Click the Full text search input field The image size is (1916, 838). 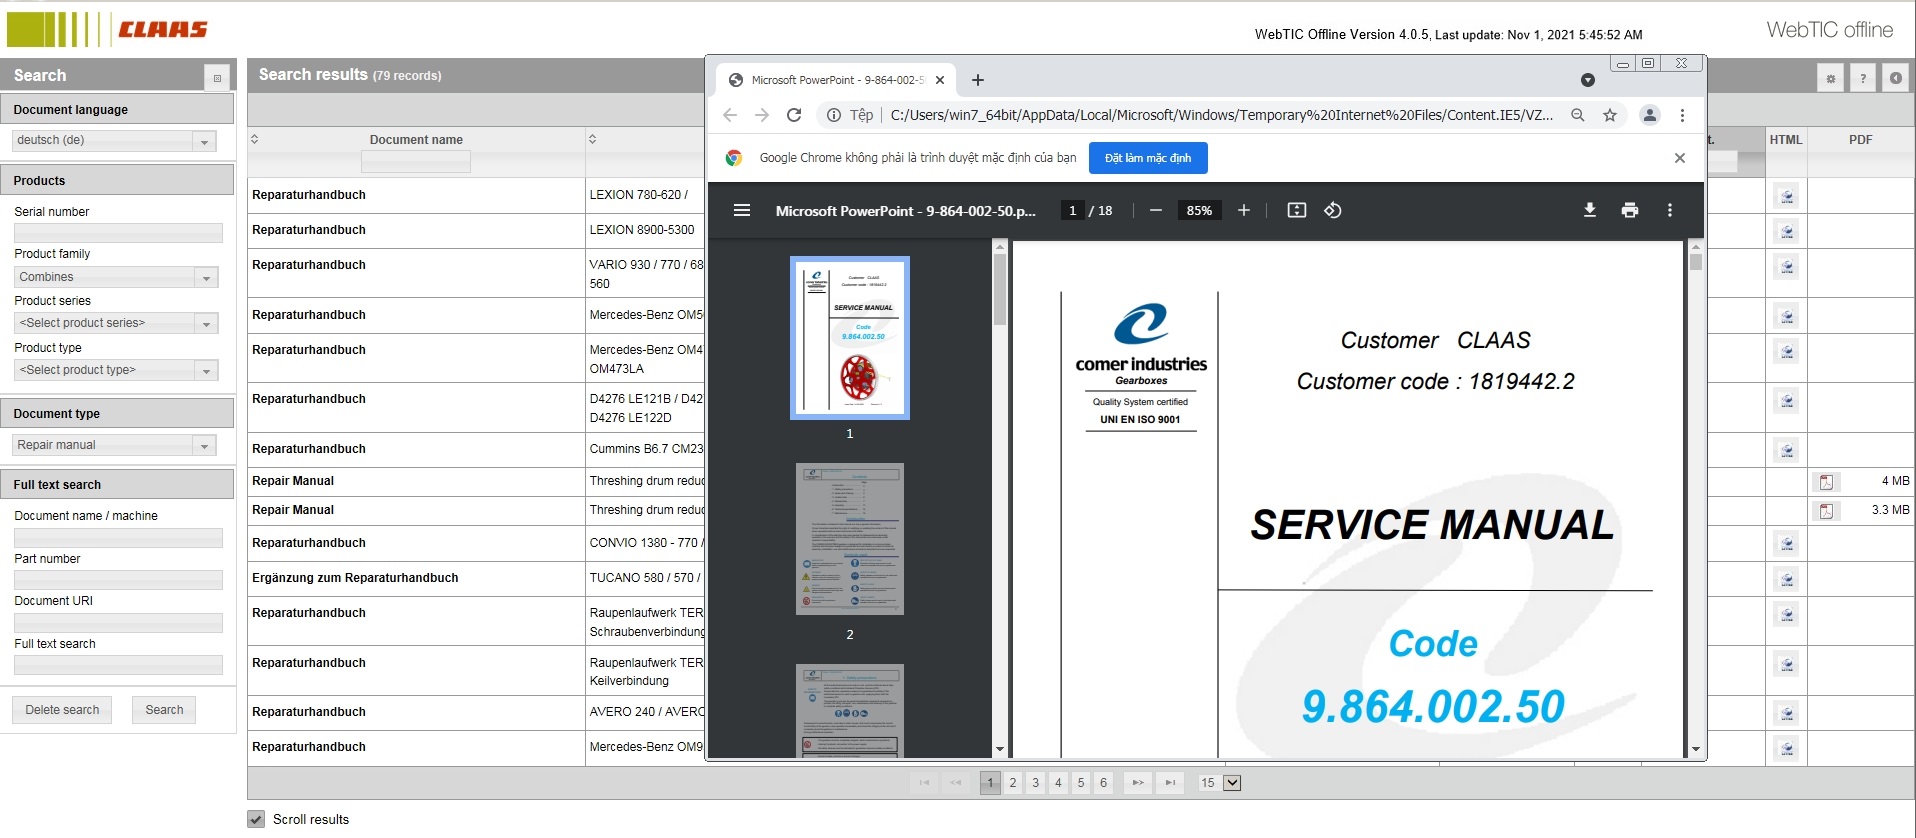[118, 665]
